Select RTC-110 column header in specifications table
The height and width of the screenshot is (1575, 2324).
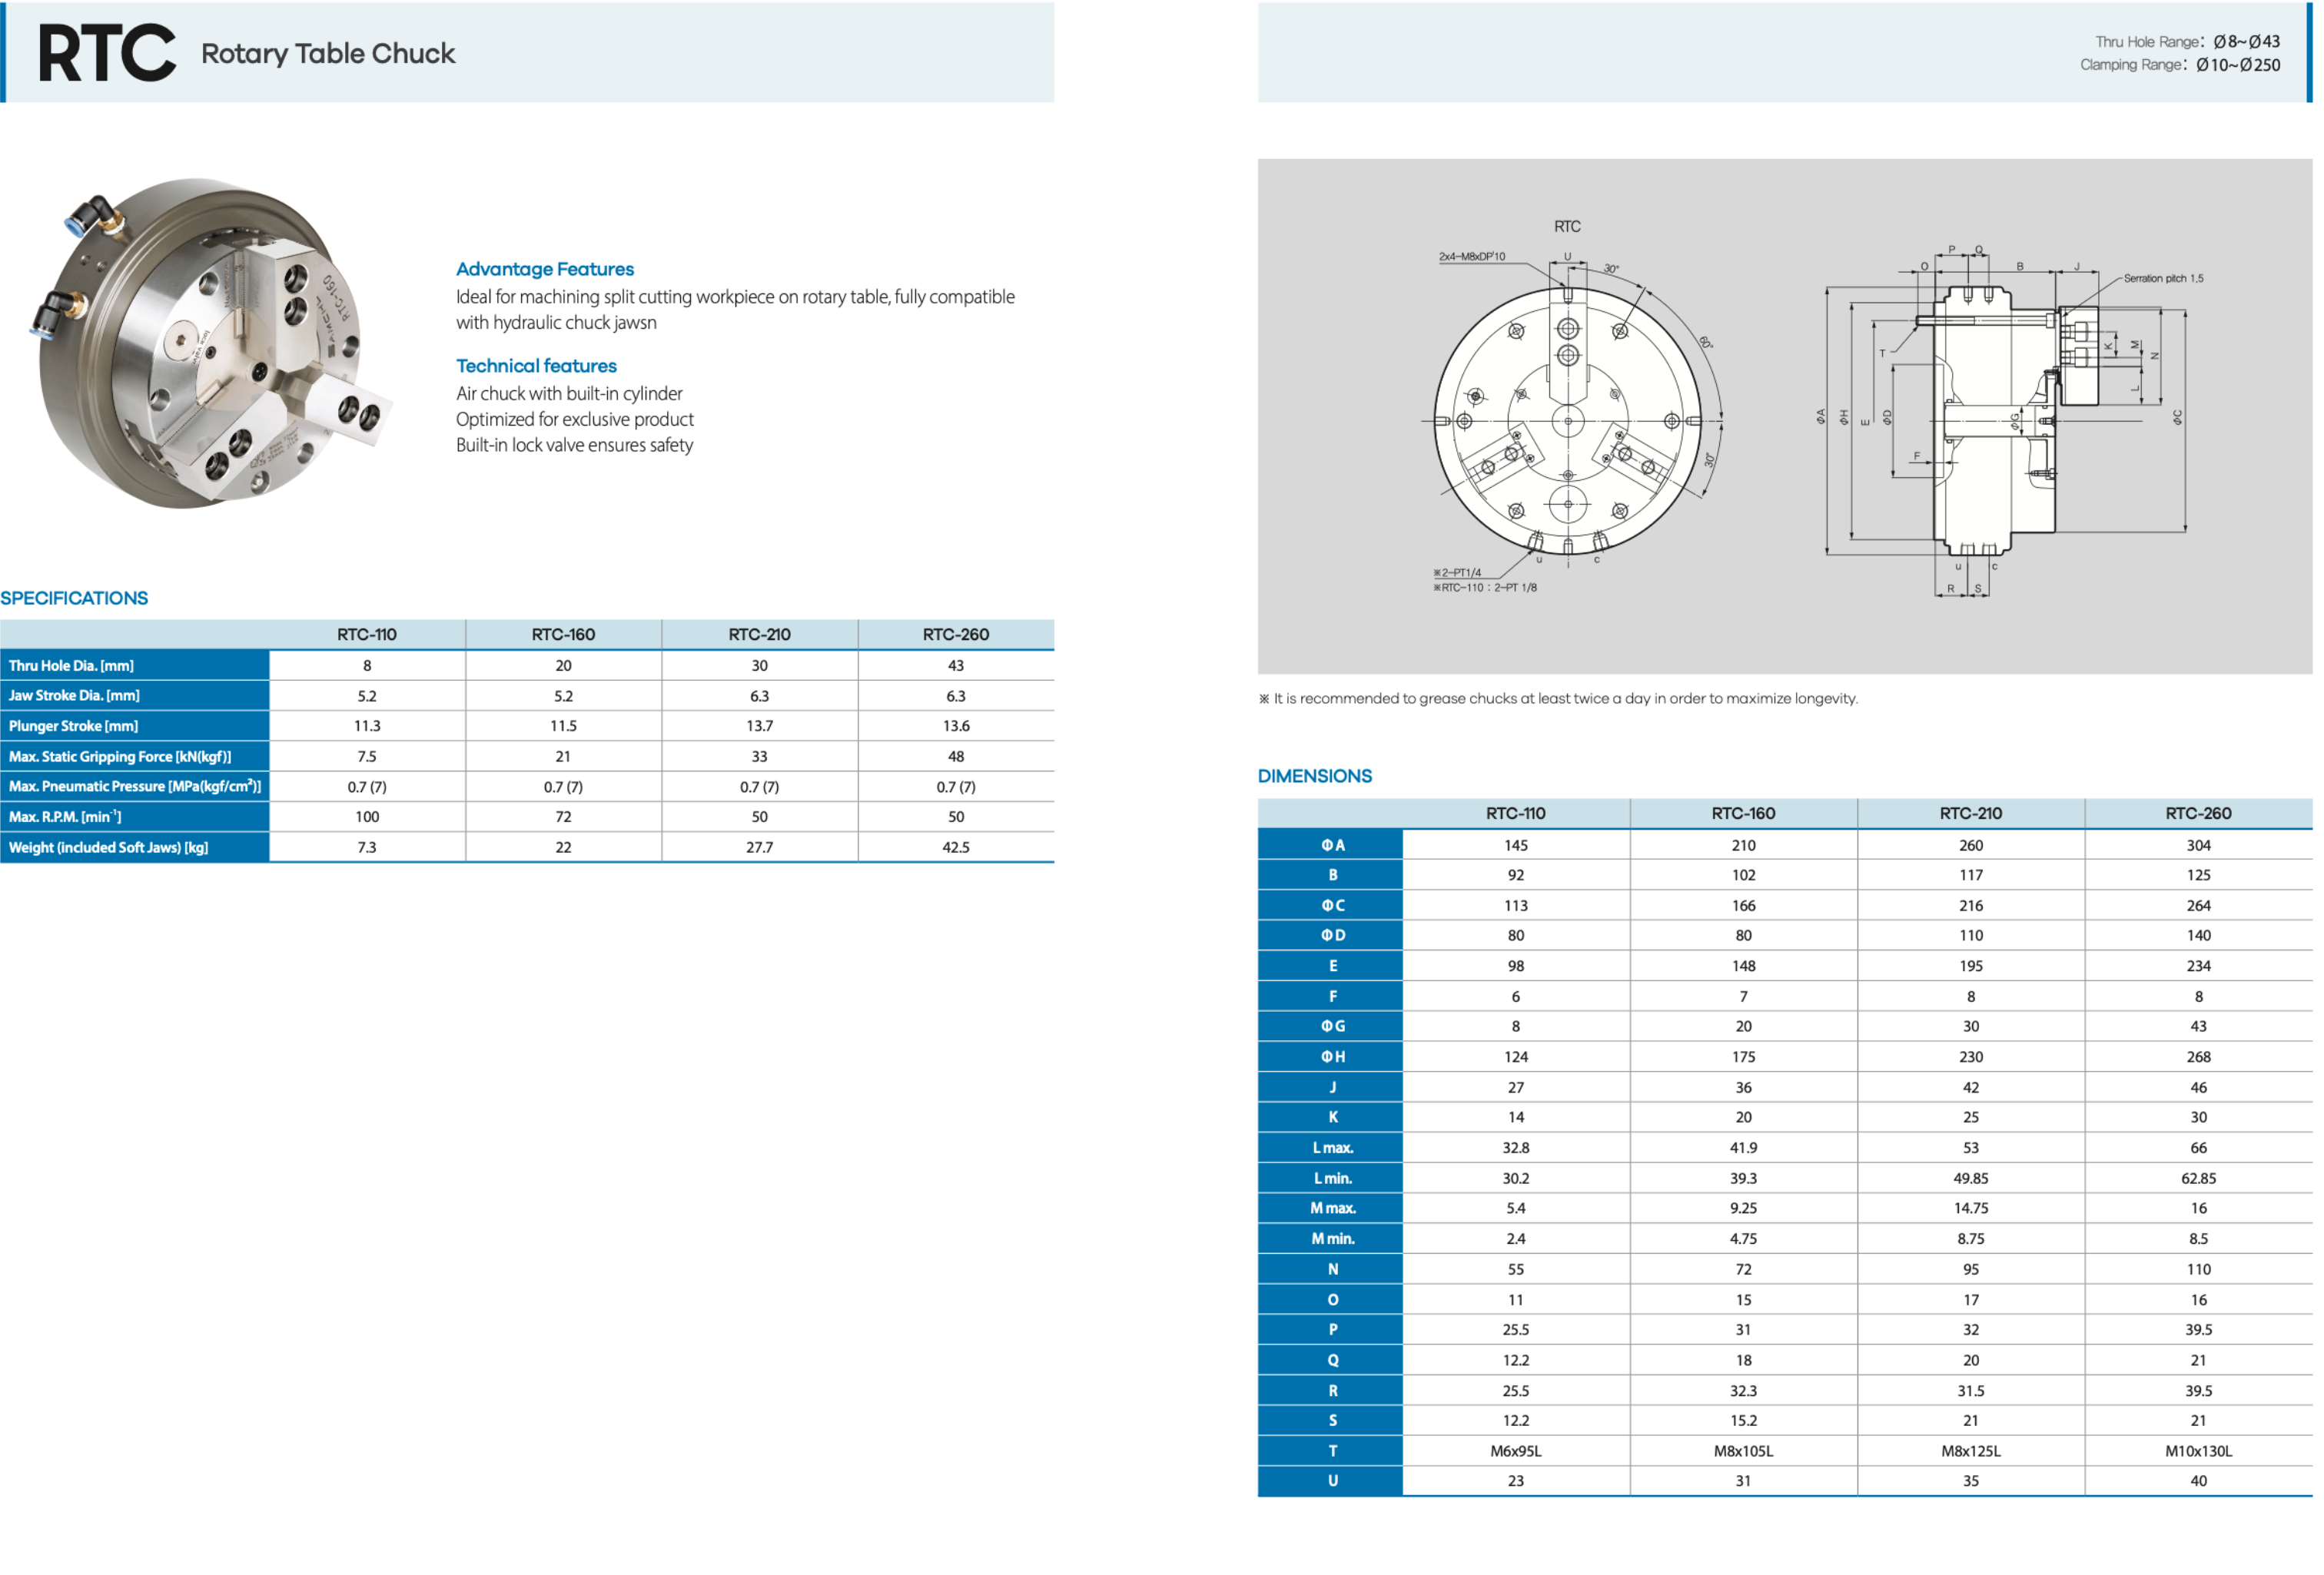367,634
